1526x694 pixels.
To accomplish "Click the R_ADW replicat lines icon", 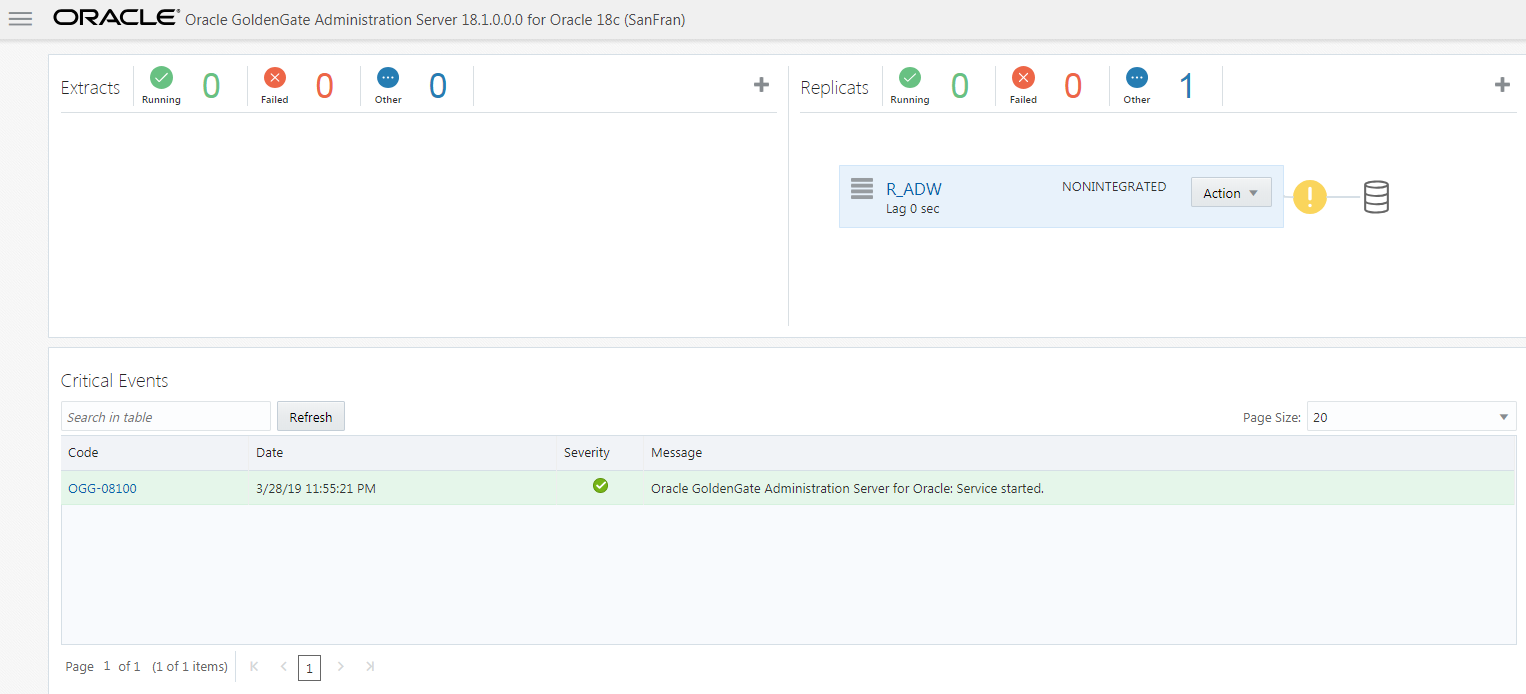I will 862,188.
